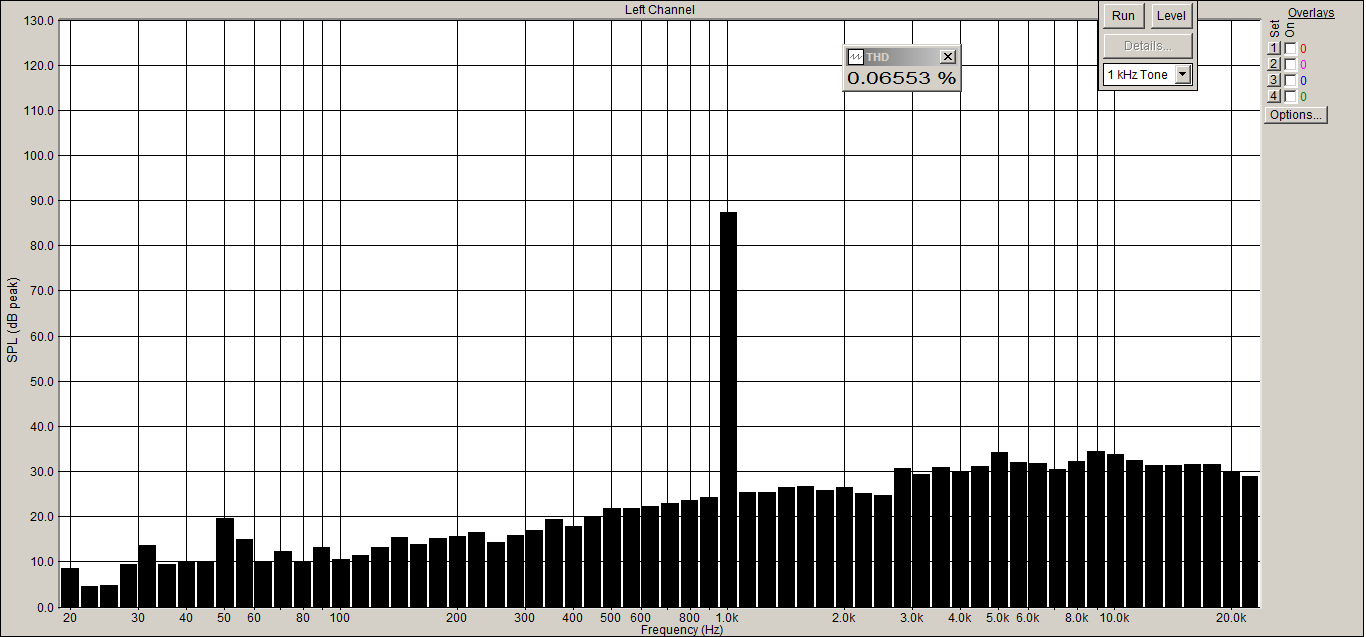Click the Details button
The width and height of the screenshot is (1366, 637).
(1148, 46)
